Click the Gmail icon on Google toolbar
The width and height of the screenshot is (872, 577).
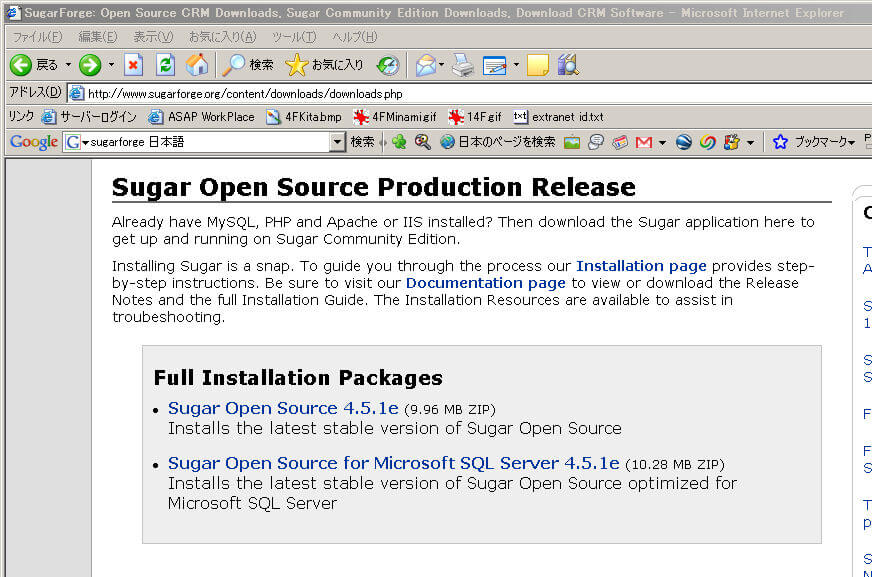pos(644,142)
